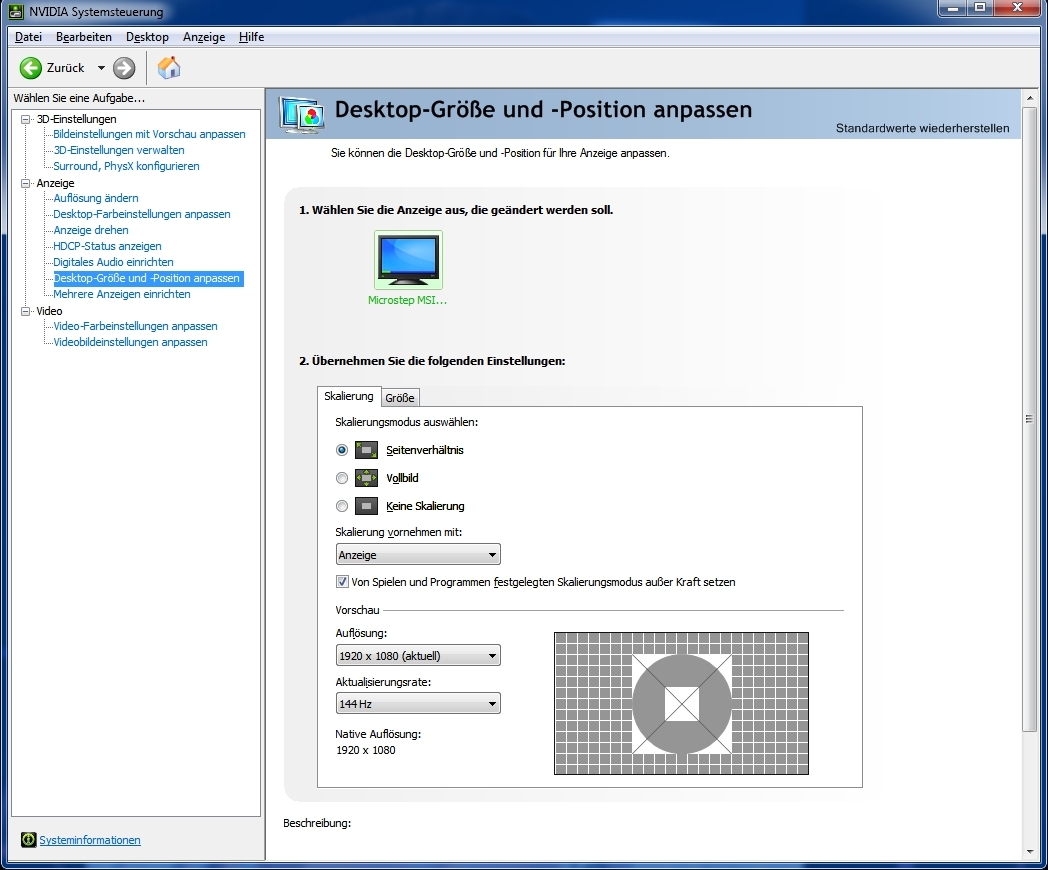Open the Skalierung vornehmen mit dropdown

coord(418,555)
